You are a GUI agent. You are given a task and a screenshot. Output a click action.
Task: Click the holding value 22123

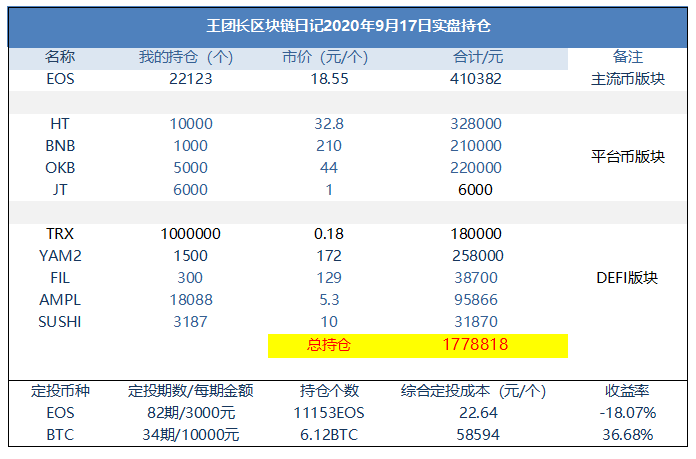pyautogui.click(x=191, y=79)
